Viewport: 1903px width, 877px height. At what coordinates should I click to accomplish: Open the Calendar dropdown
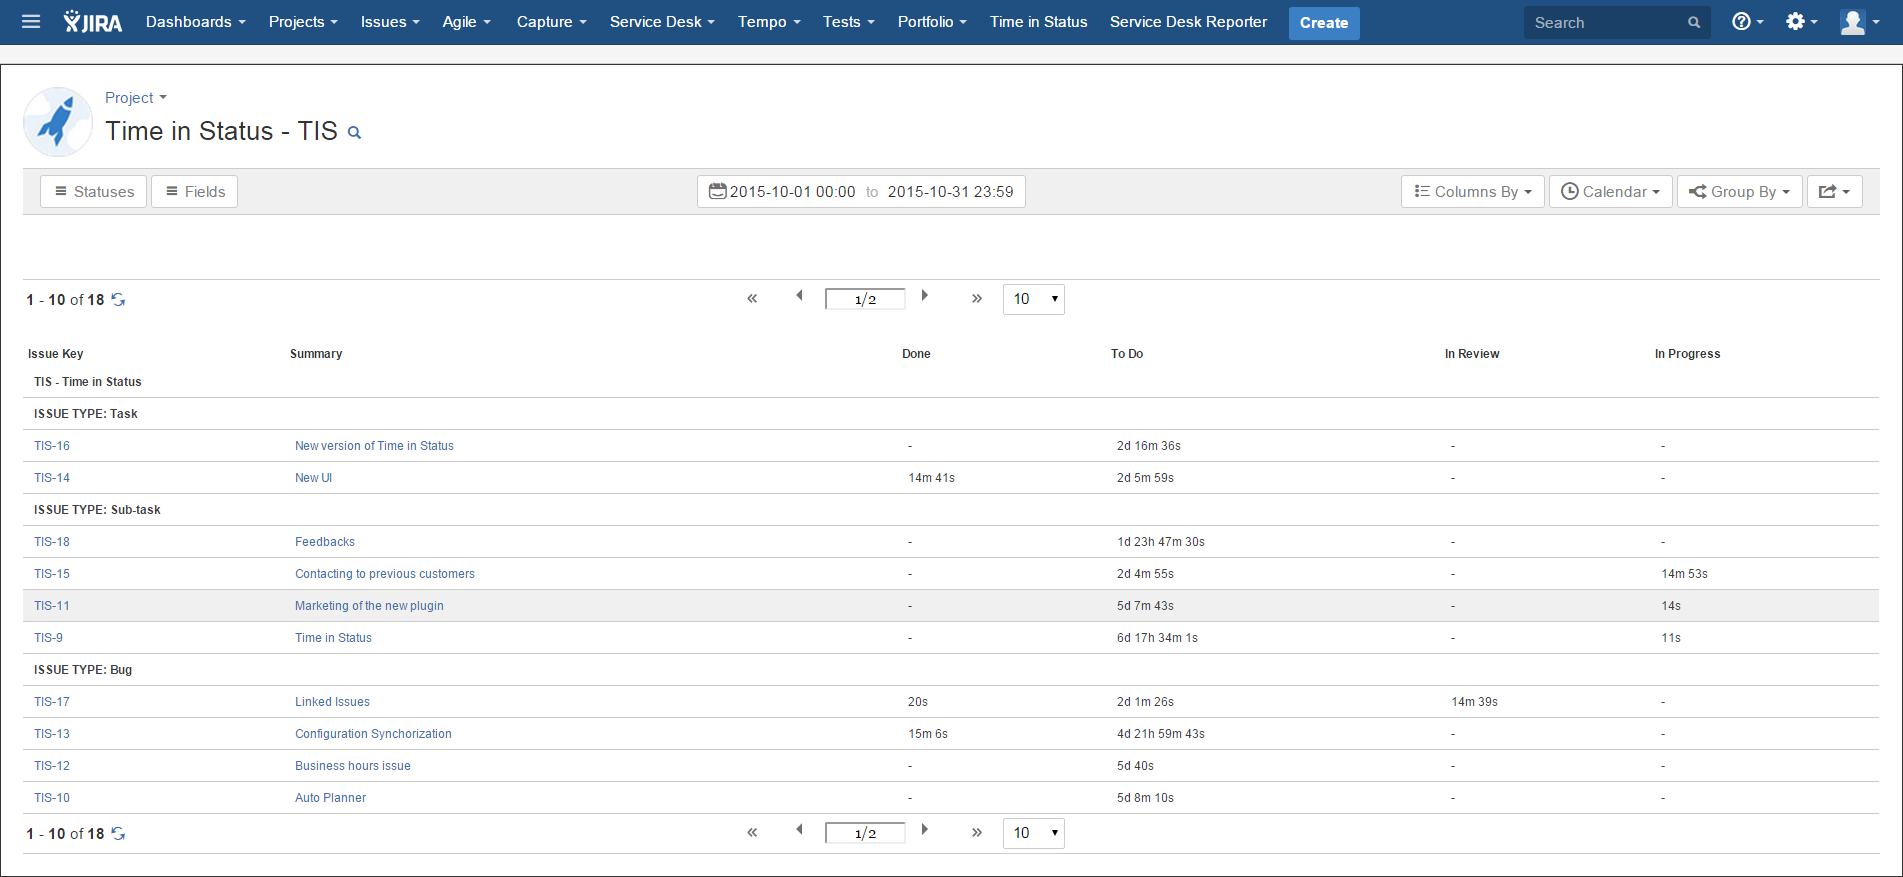click(1610, 192)
